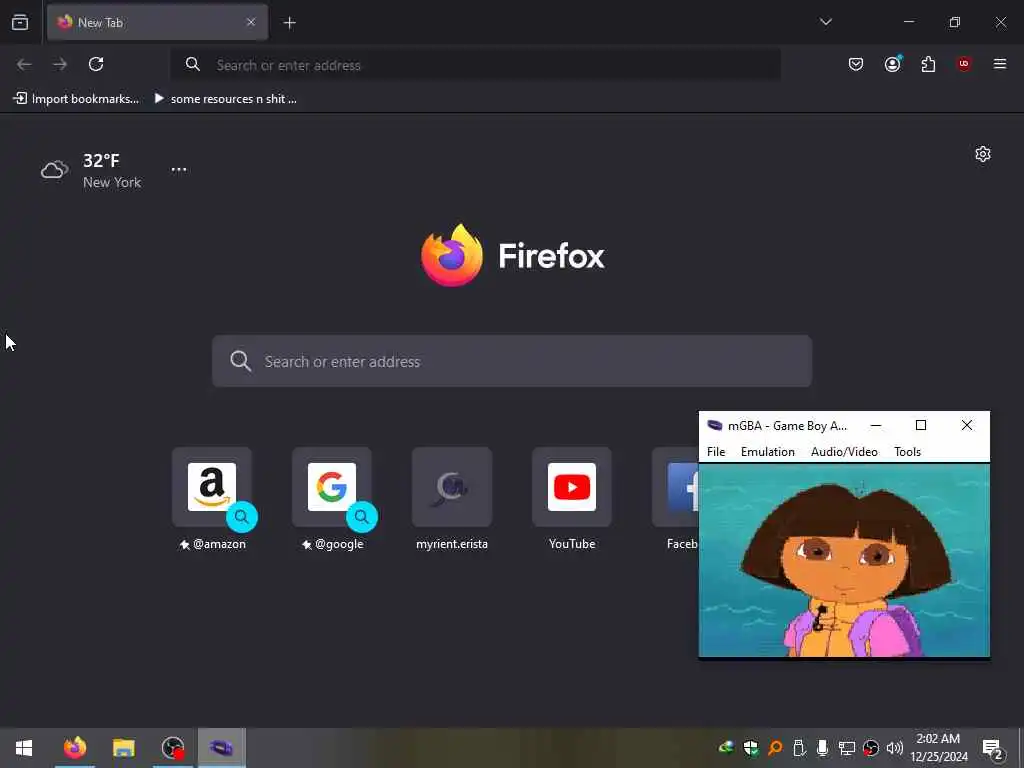Open Firefox View tab list icon
The height and width of the screenshot is (768, 1024).
[x=20, y=22]
